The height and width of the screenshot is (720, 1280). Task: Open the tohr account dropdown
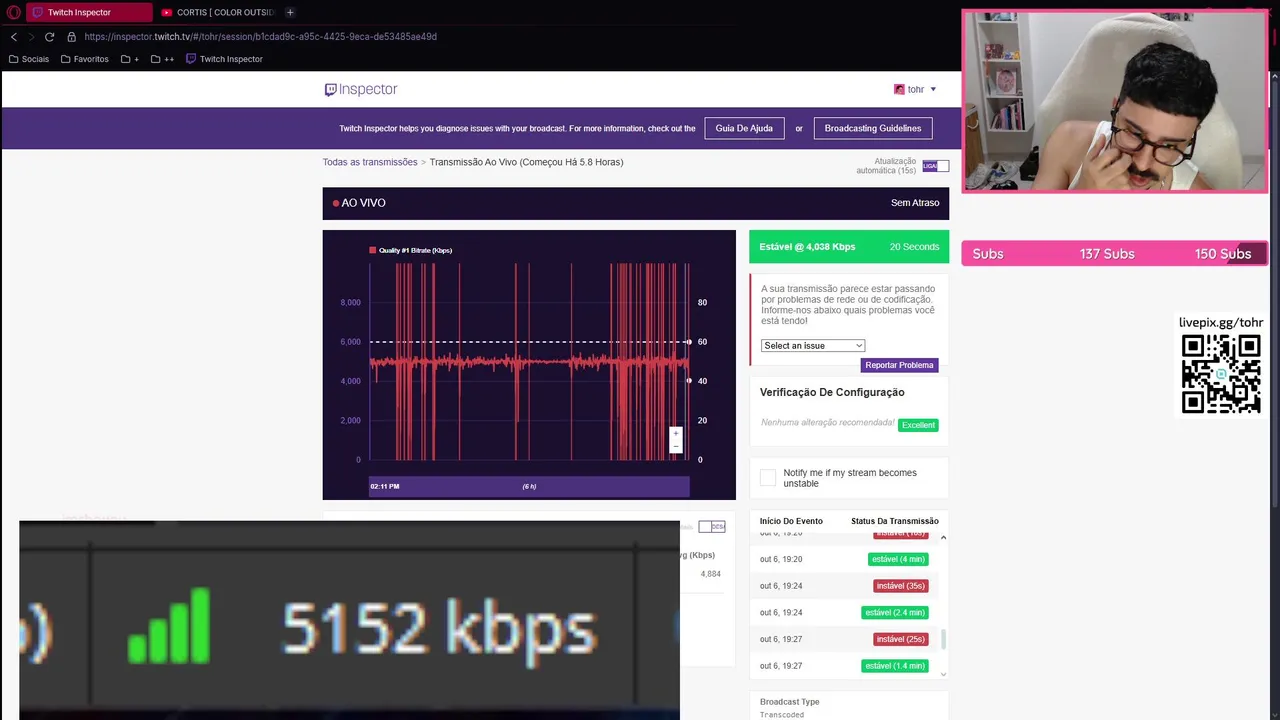[x=915, y=89]
